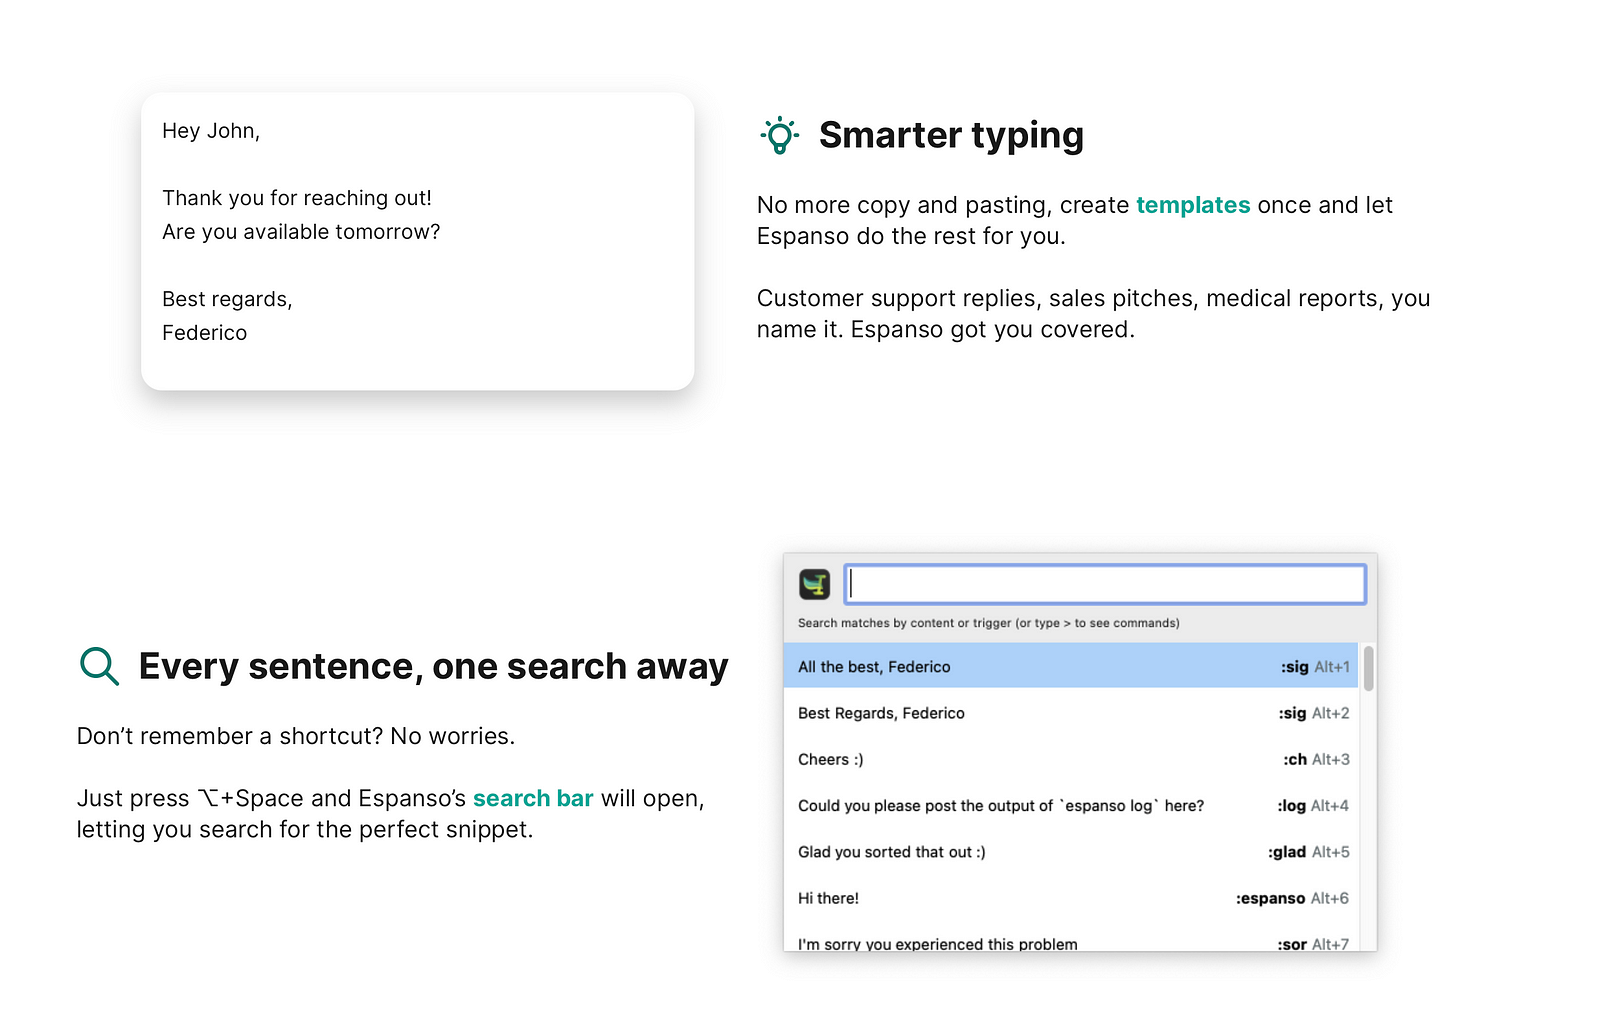Focus the Espanso search input field
This screenshot has width=1600, height=1014.
click(x=1104, y=584)
